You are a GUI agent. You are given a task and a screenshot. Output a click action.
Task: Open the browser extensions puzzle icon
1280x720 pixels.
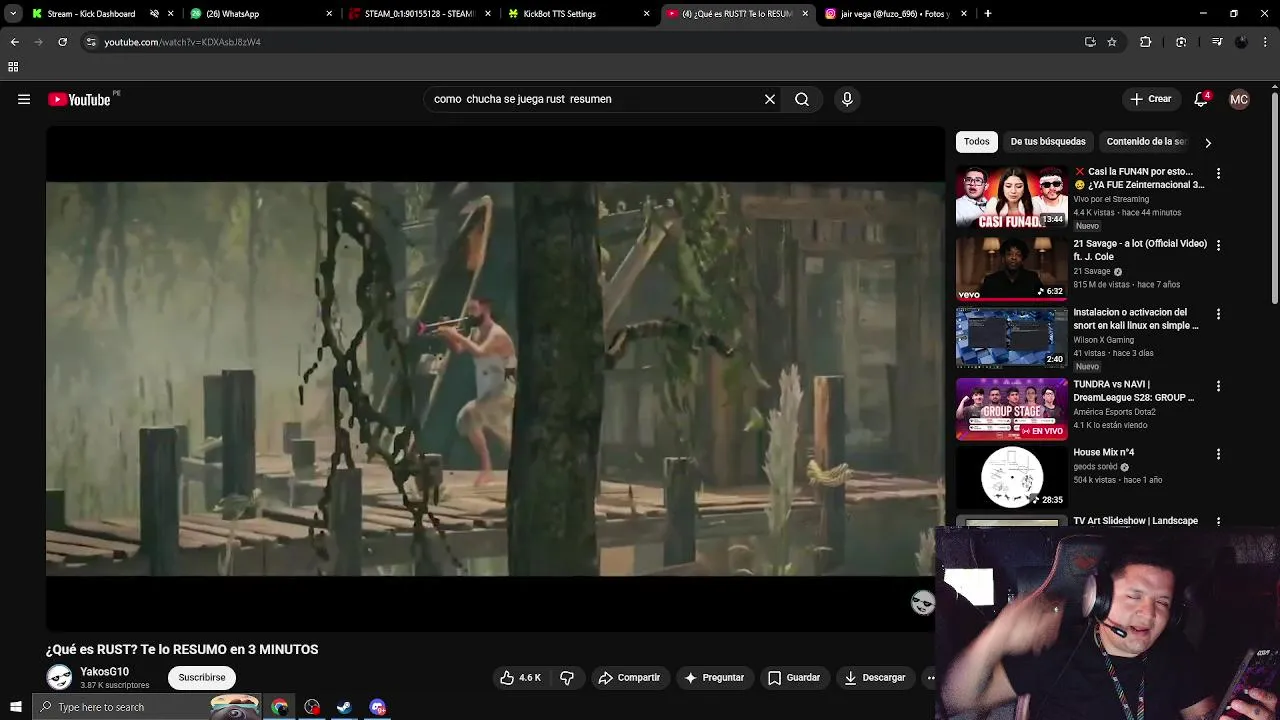(x=1146, y=42)
